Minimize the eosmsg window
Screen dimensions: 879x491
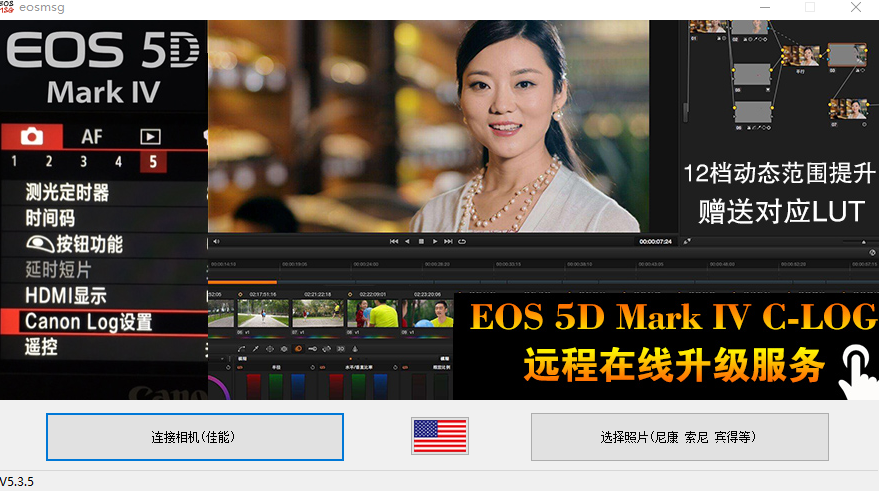[765, 7]
